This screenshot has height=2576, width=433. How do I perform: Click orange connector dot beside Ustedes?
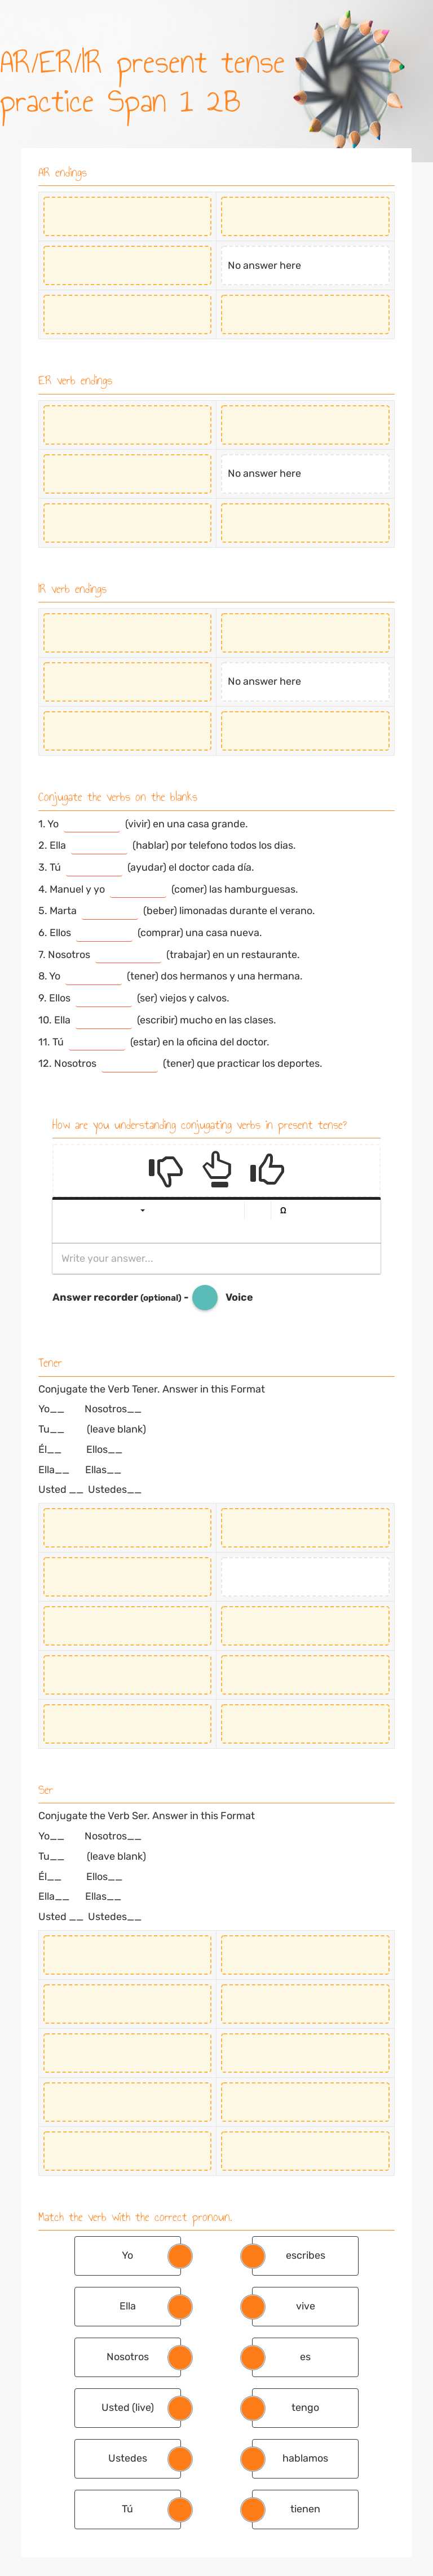(180, 2458)
